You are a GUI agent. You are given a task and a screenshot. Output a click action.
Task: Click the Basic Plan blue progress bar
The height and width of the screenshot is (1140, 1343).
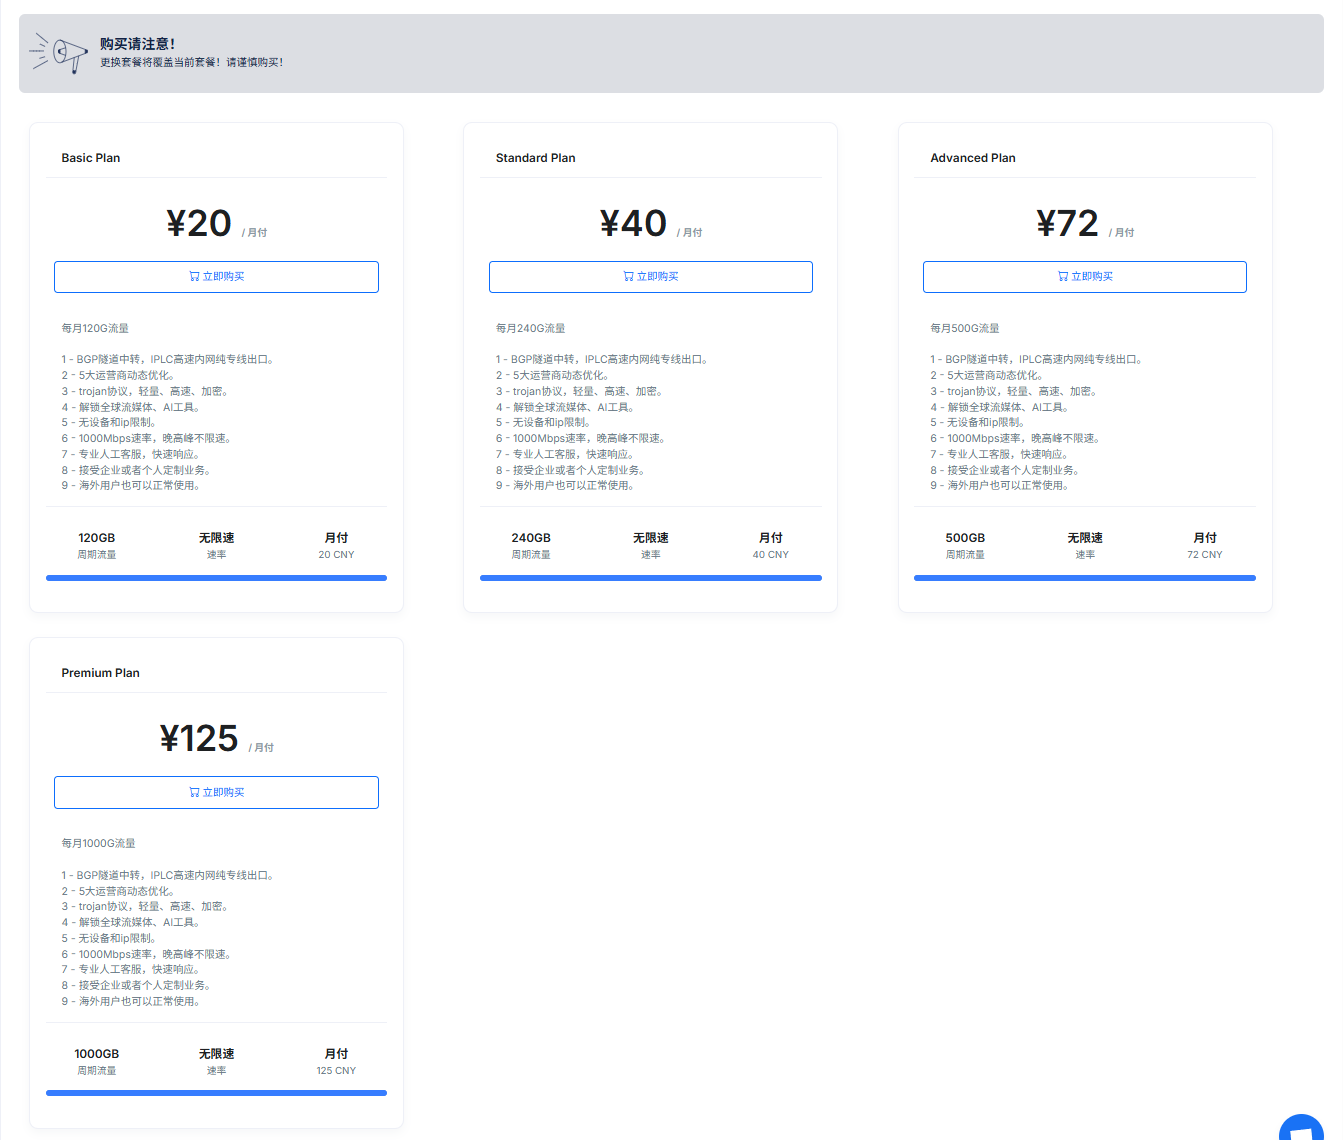tap(216, 578)
